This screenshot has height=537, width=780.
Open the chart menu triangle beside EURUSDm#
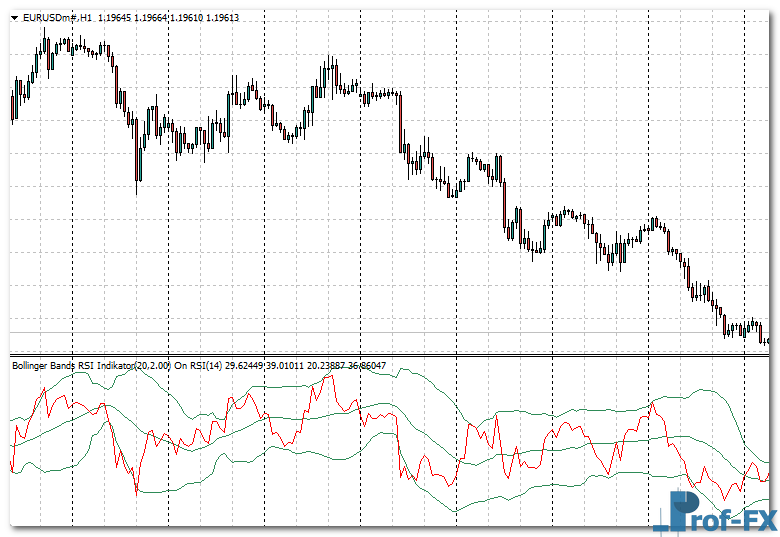[15, 17]
